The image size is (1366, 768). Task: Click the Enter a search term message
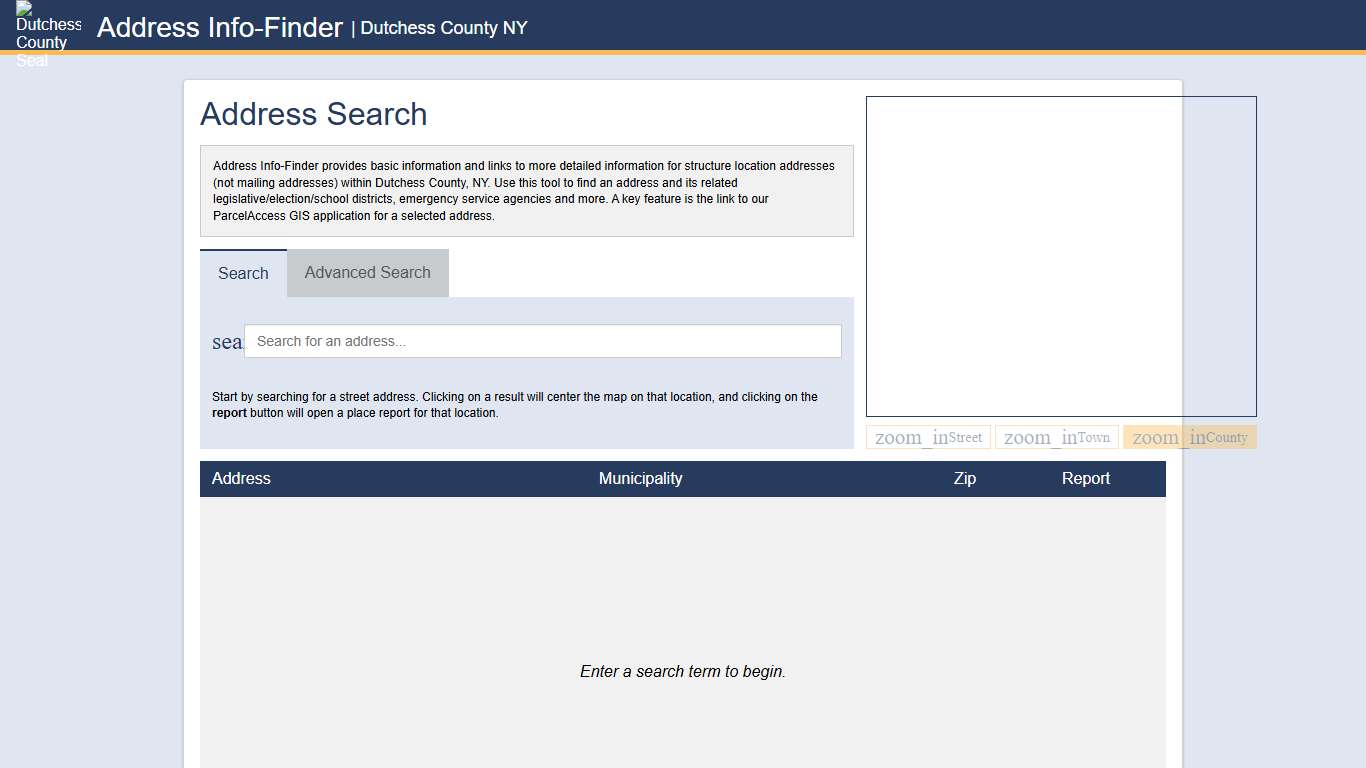point(683,671)
